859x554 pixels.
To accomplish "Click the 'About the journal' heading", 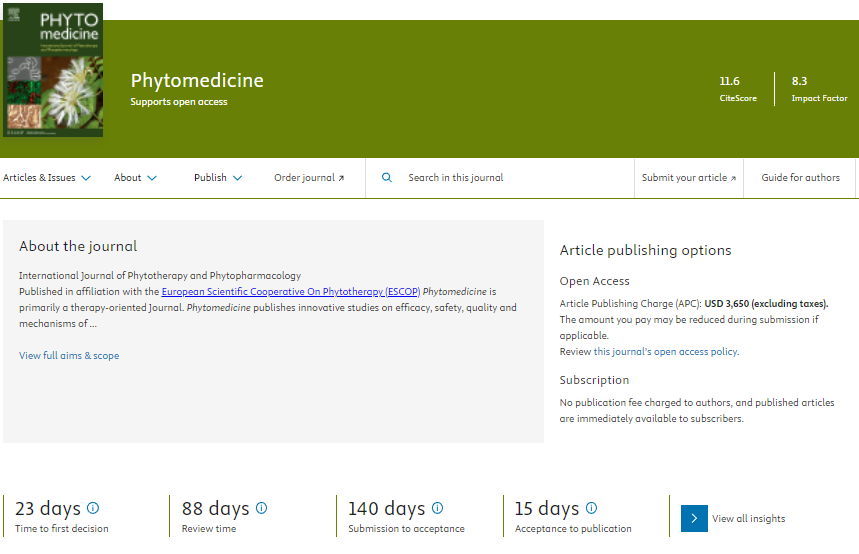I will point(78,246).
